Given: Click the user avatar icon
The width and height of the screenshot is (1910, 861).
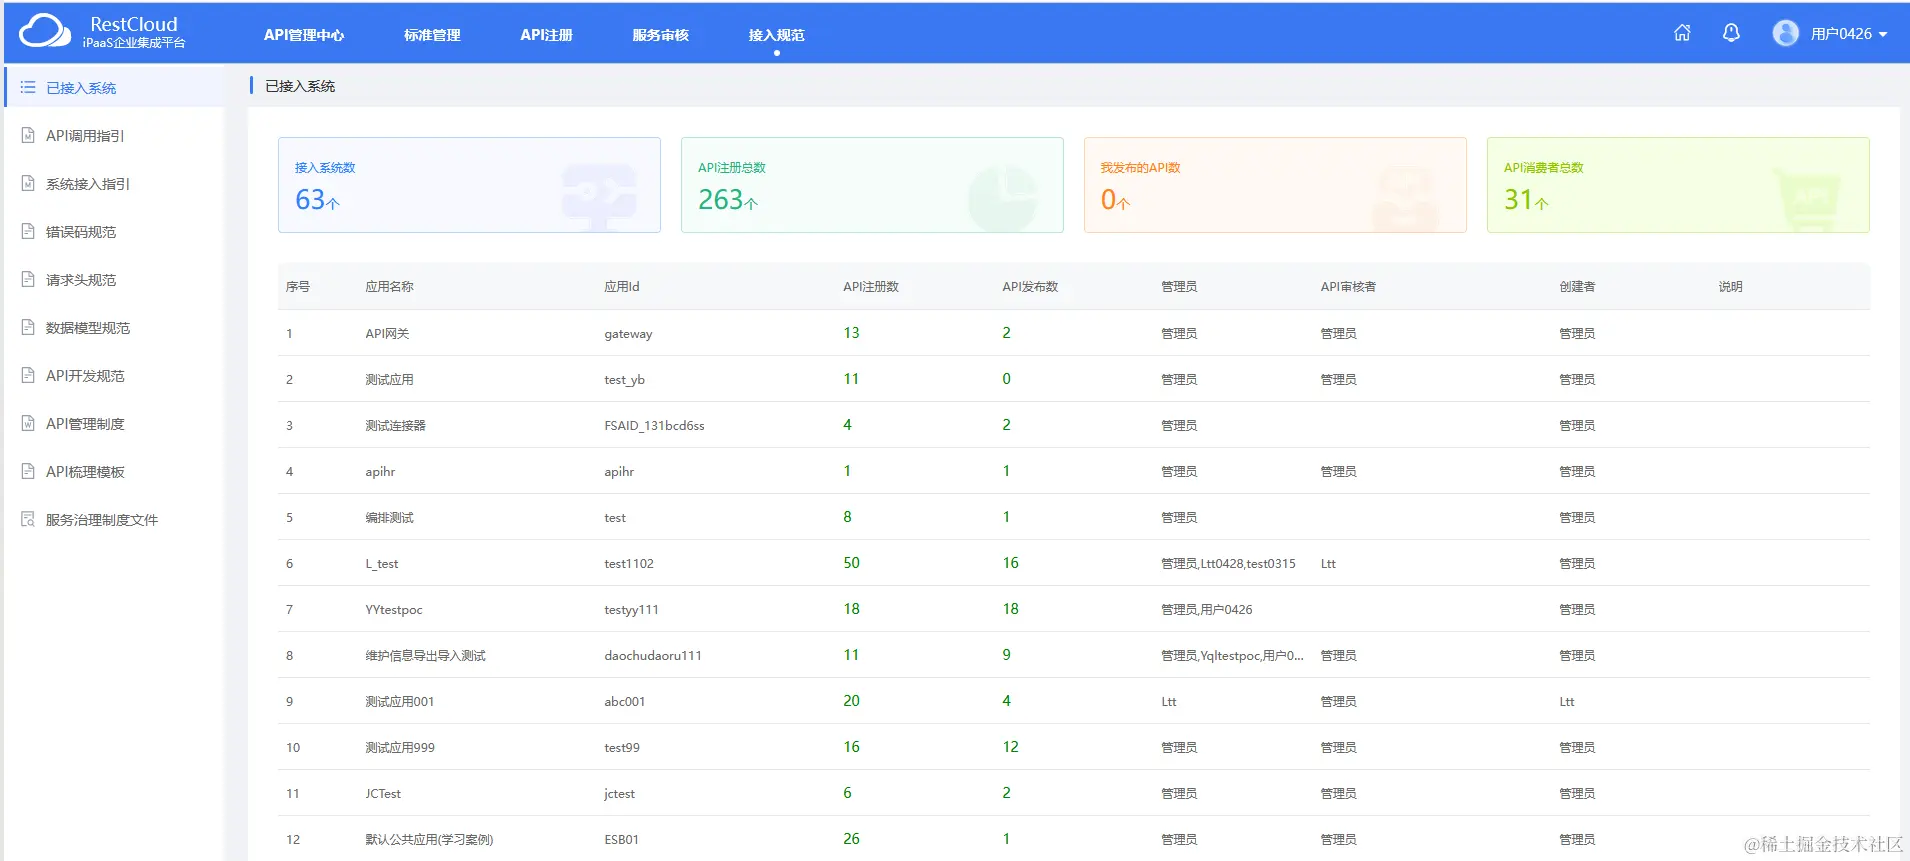Looking at the screenshot, I should tap(1785, 33).
